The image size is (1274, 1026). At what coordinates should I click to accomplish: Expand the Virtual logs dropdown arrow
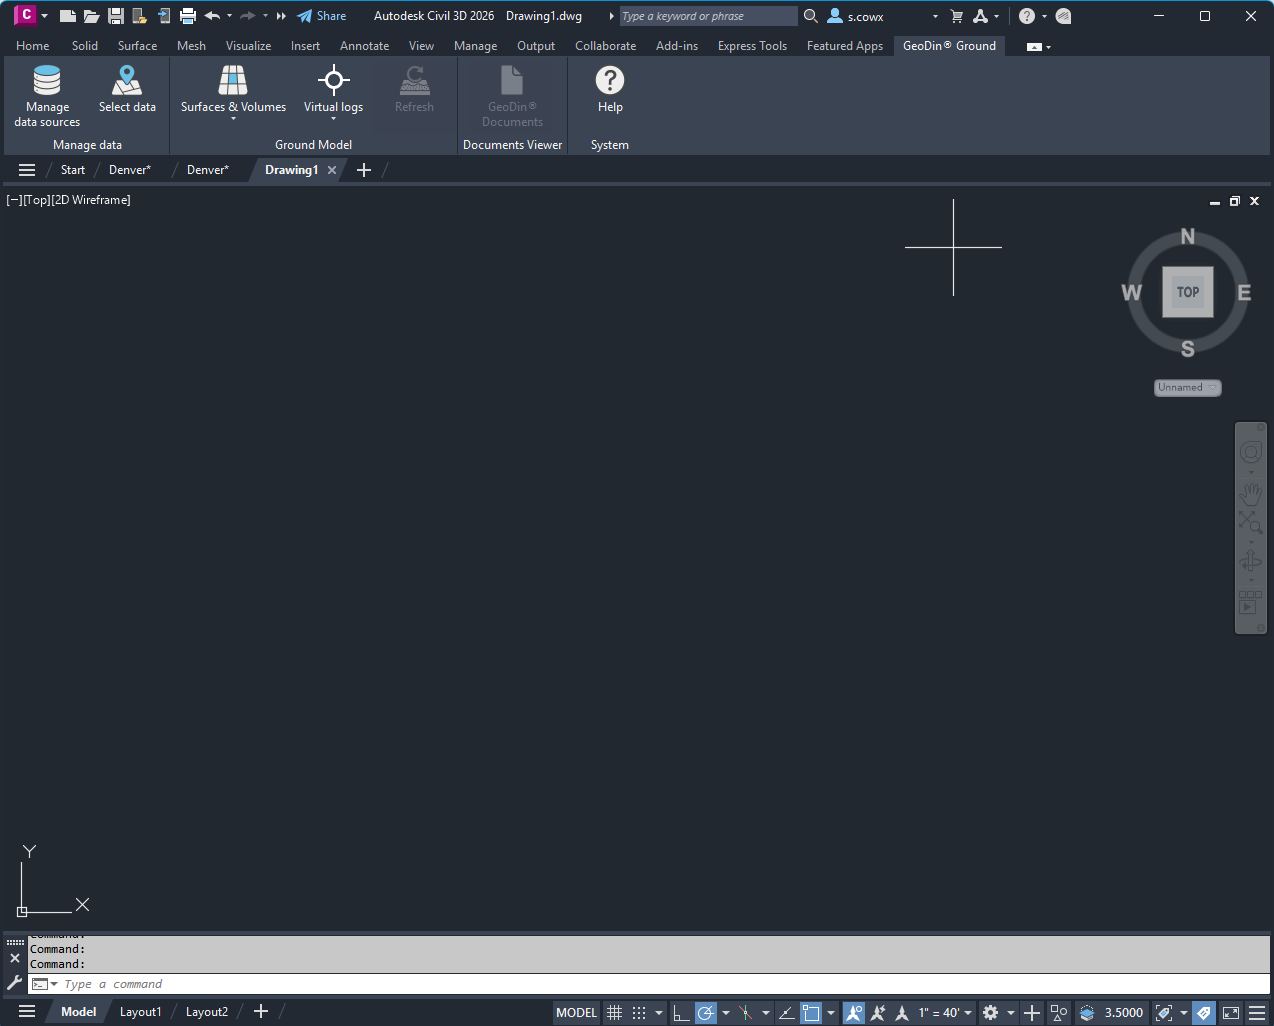point(334,119)
